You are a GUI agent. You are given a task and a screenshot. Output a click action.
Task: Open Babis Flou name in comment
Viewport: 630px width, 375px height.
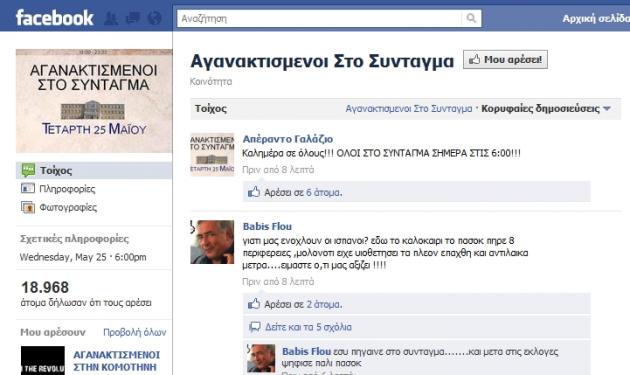tap(306, 351)
